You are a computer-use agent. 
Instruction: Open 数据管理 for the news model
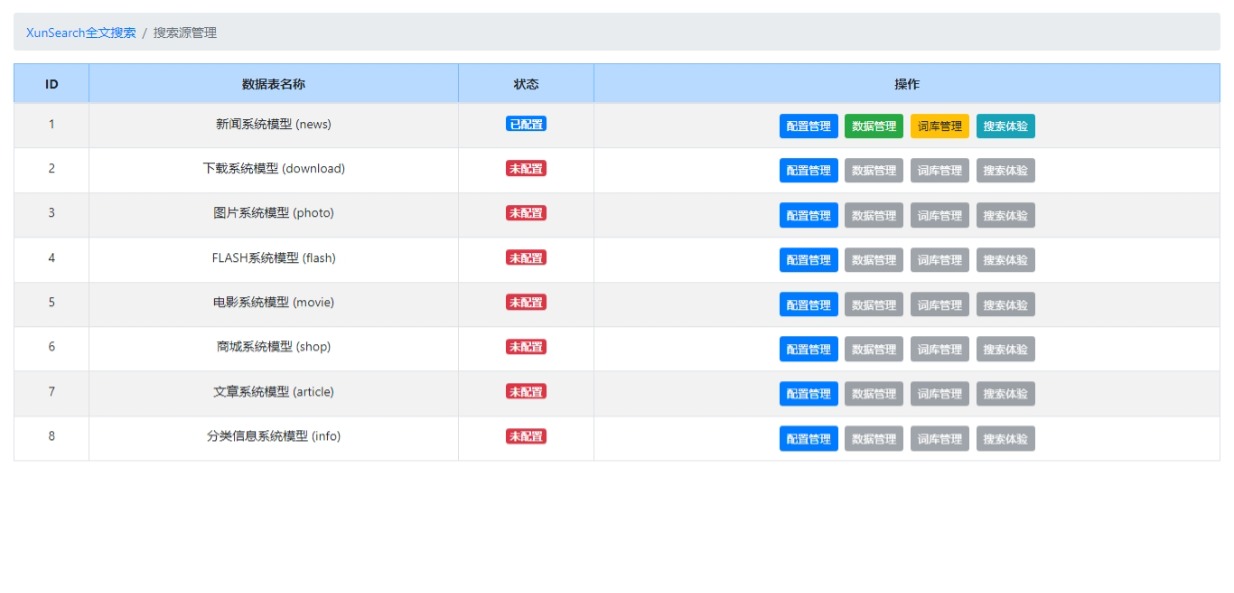pyautogui.click(x=874, y=126)
